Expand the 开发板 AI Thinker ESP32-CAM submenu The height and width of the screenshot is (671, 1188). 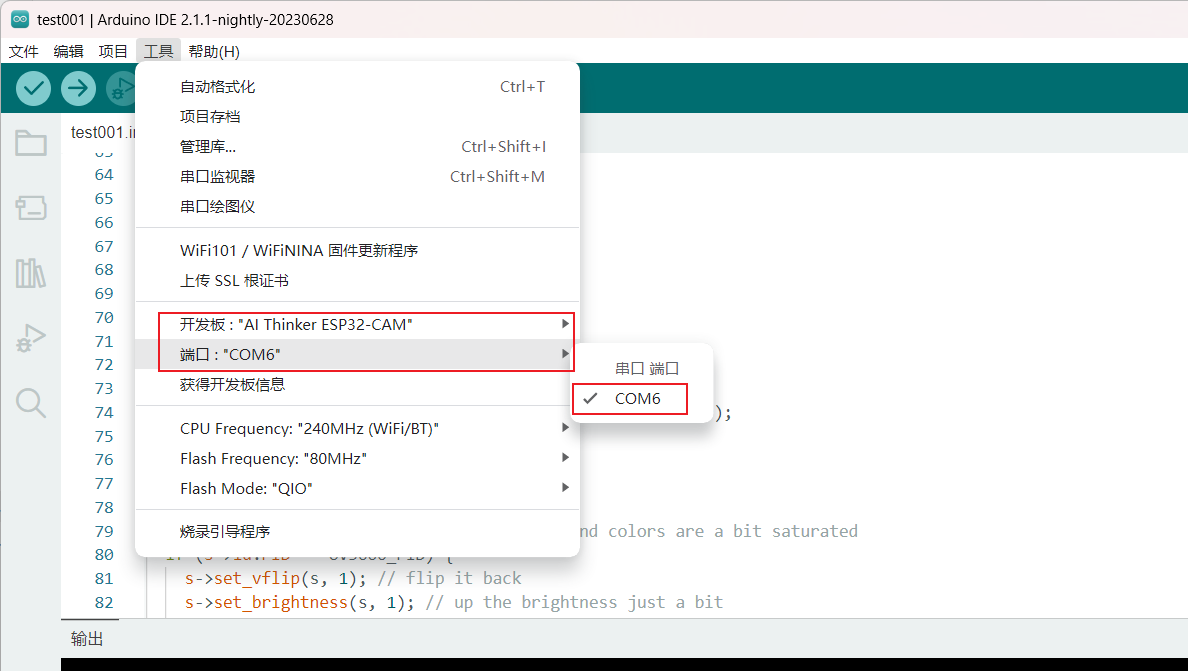[x=357, y=324]
